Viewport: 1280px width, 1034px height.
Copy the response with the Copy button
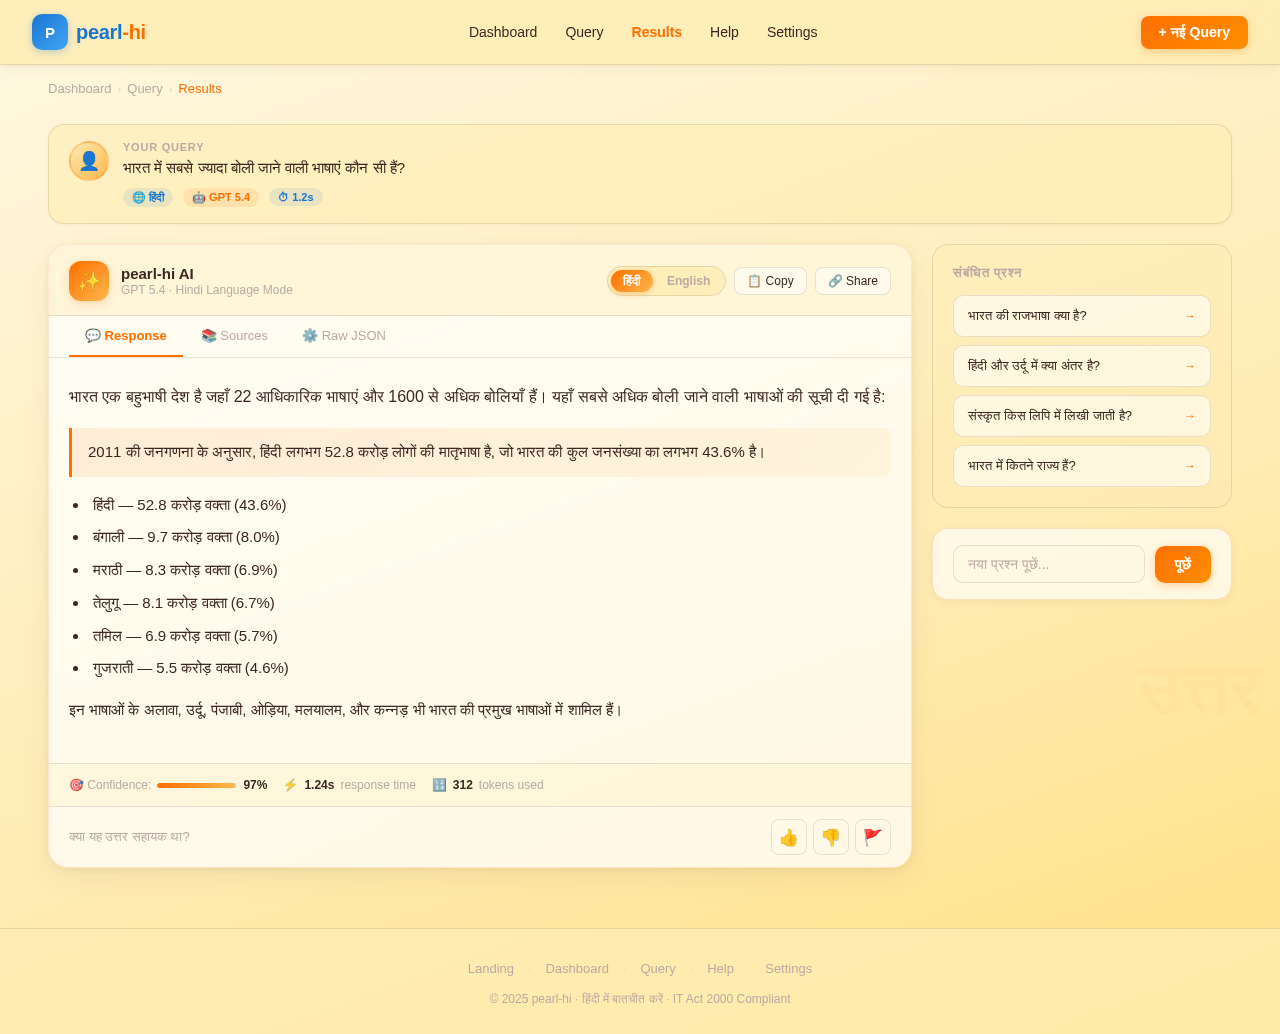pos(770,281)
